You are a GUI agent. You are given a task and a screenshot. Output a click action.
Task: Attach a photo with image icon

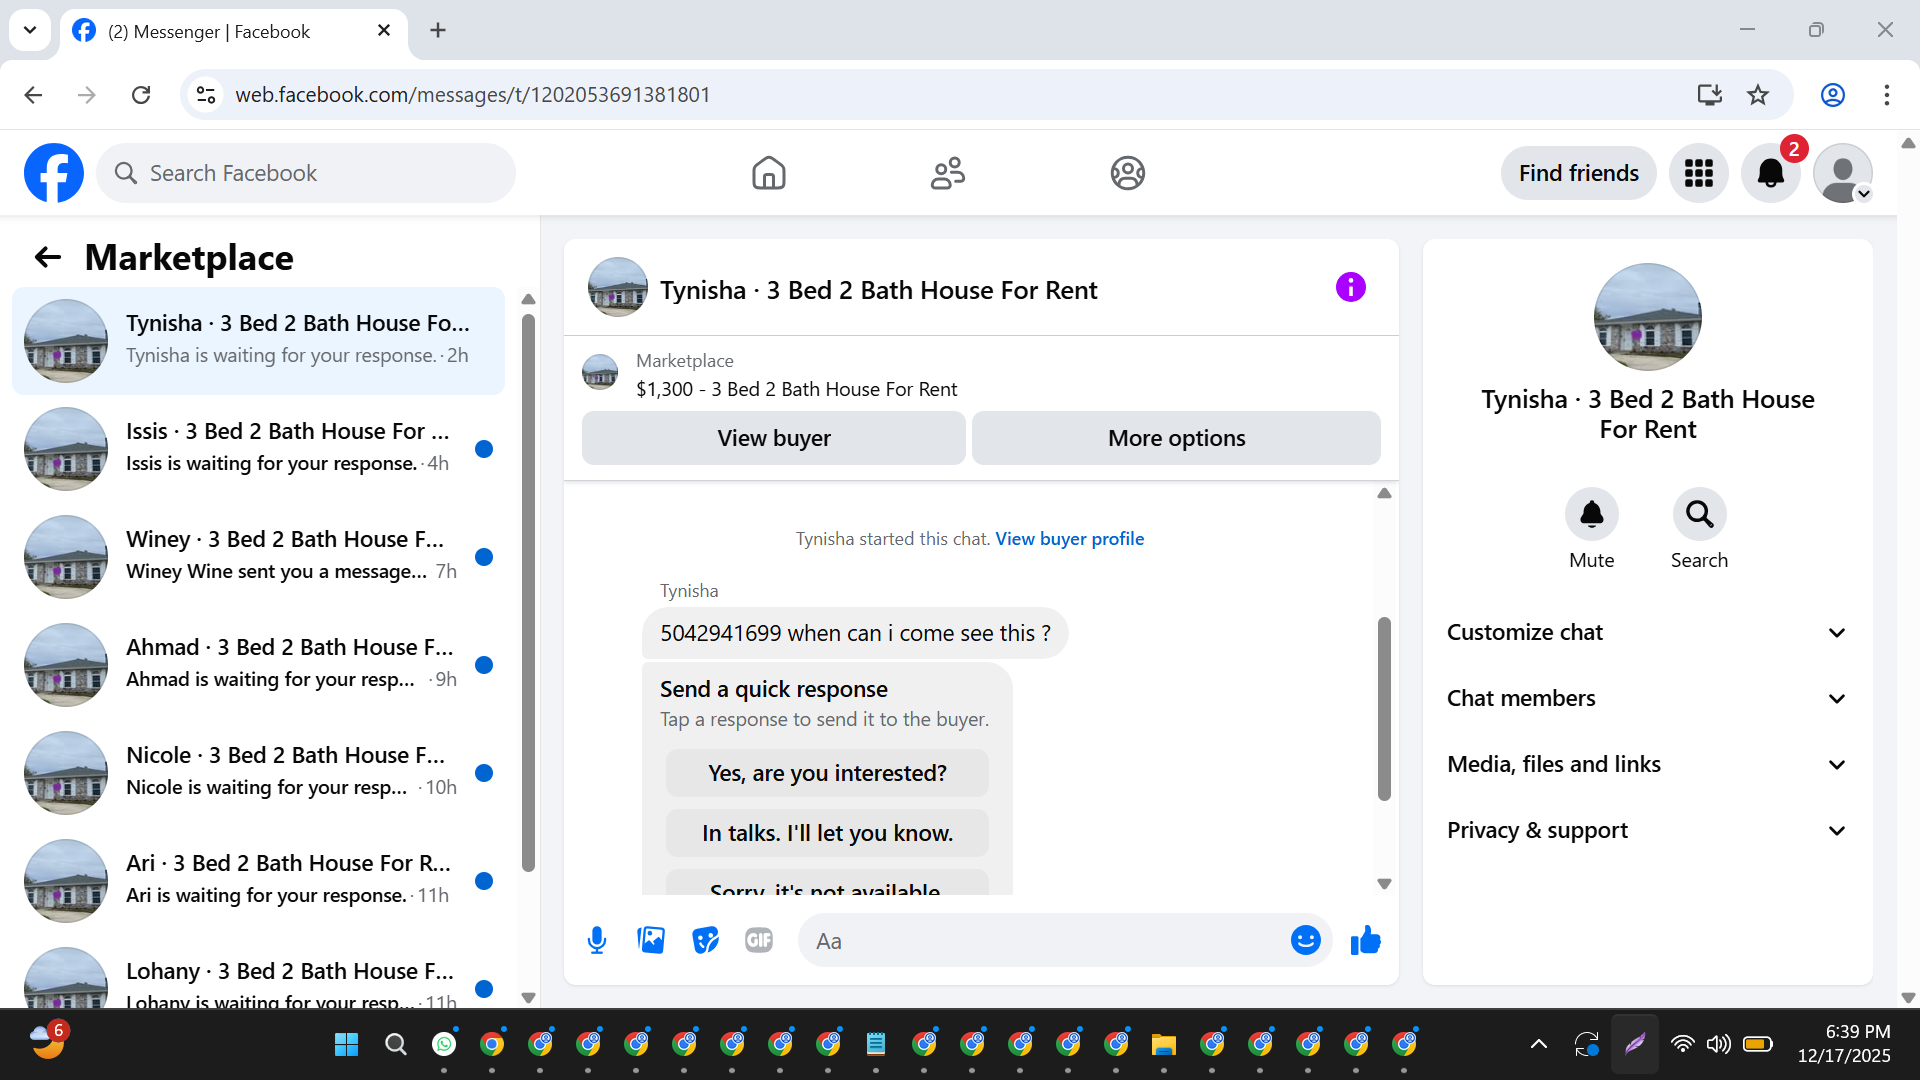(651, 941)
